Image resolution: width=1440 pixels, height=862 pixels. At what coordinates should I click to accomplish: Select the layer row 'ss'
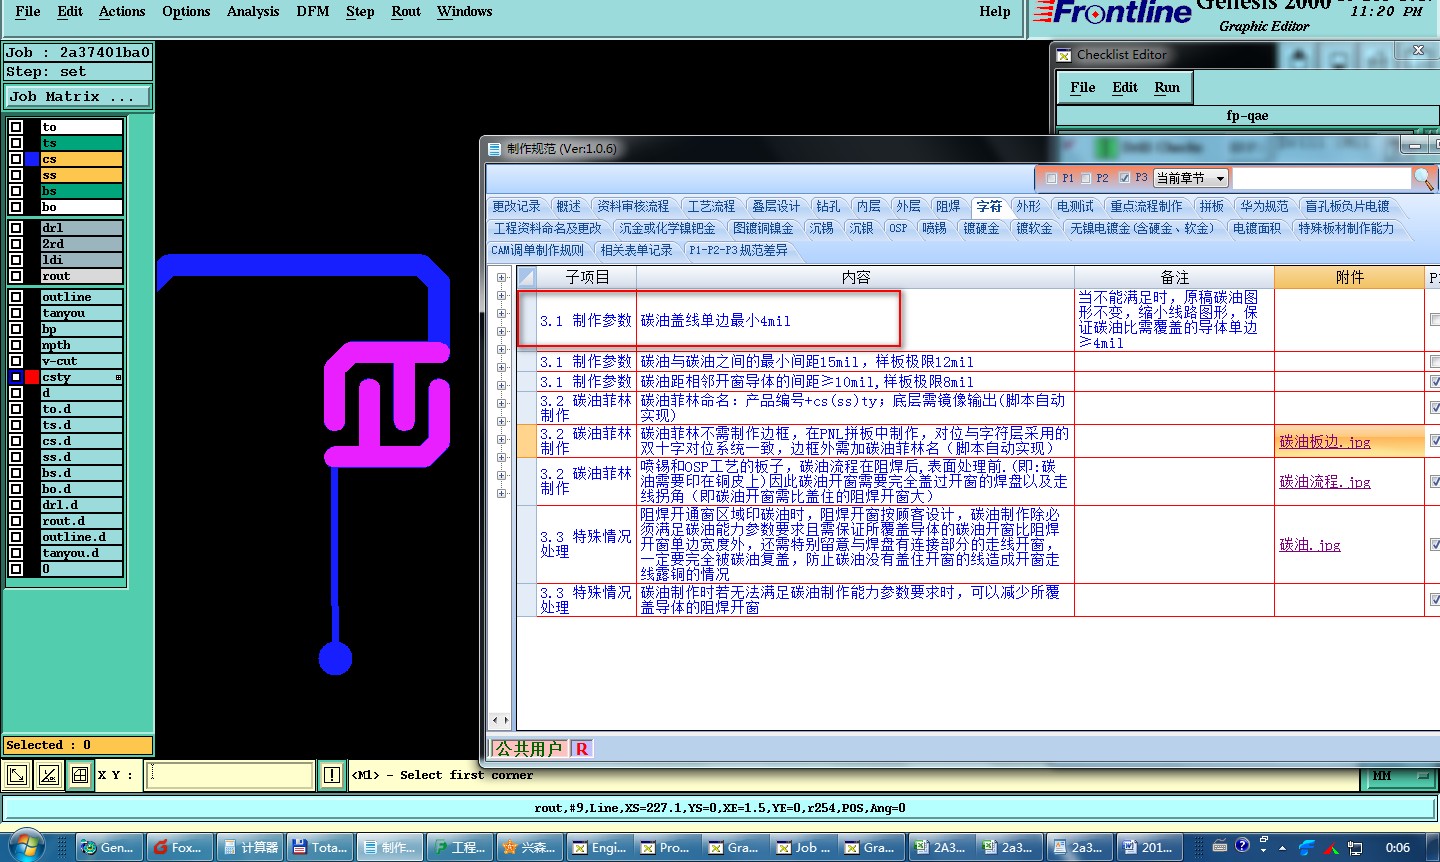click(81, 175)
